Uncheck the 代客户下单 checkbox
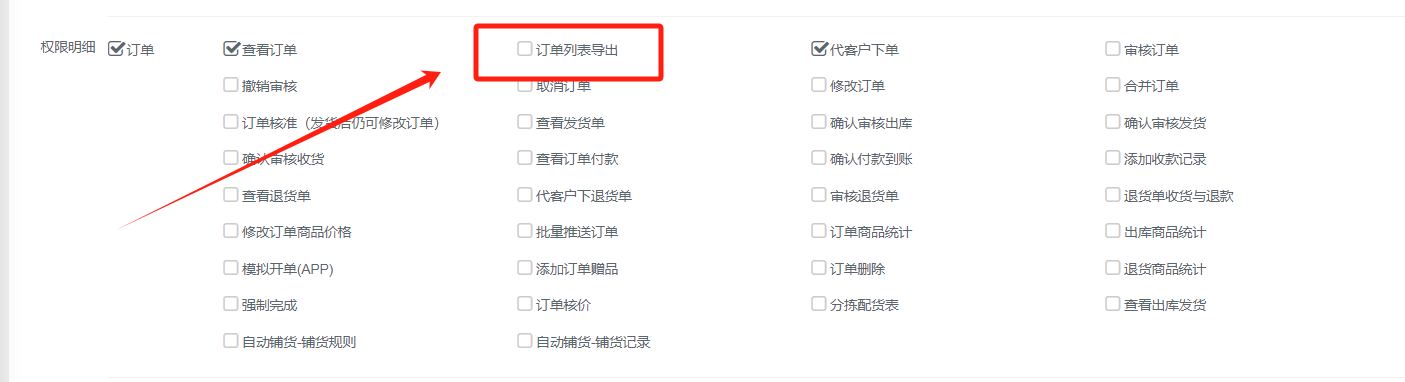1405x382 pixels. (x=820, y=48)
